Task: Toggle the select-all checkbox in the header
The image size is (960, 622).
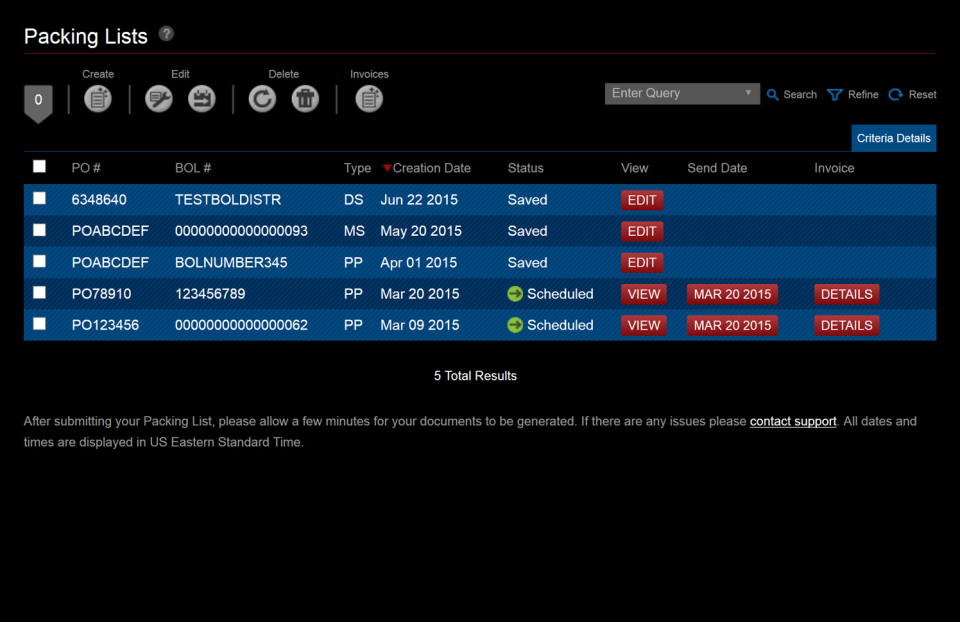Action: [x=40, y=167]
